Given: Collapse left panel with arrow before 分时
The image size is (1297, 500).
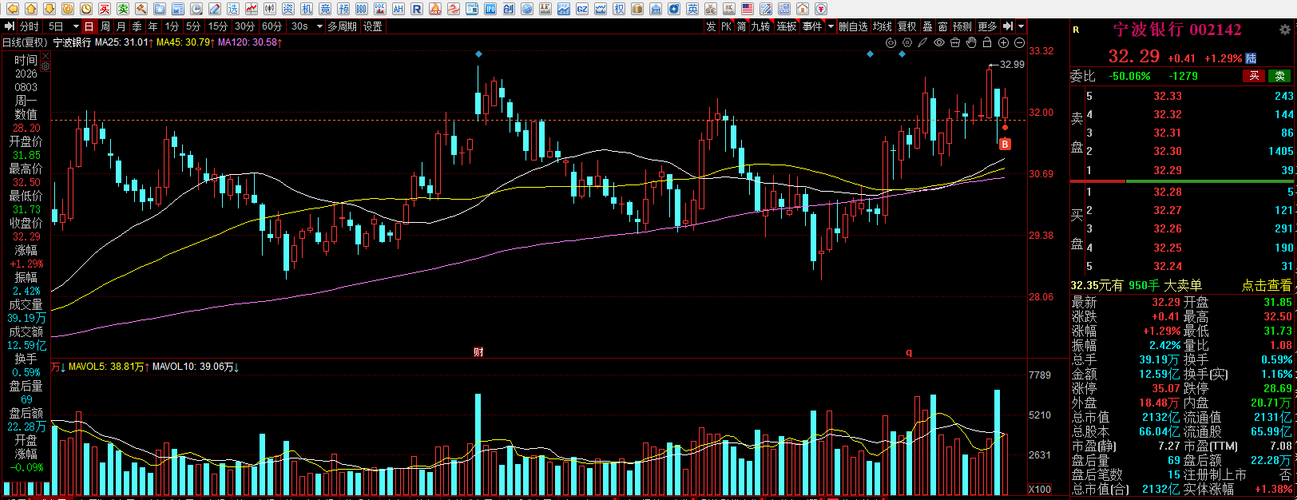Looking at the screenshot, I should [9, 26].
